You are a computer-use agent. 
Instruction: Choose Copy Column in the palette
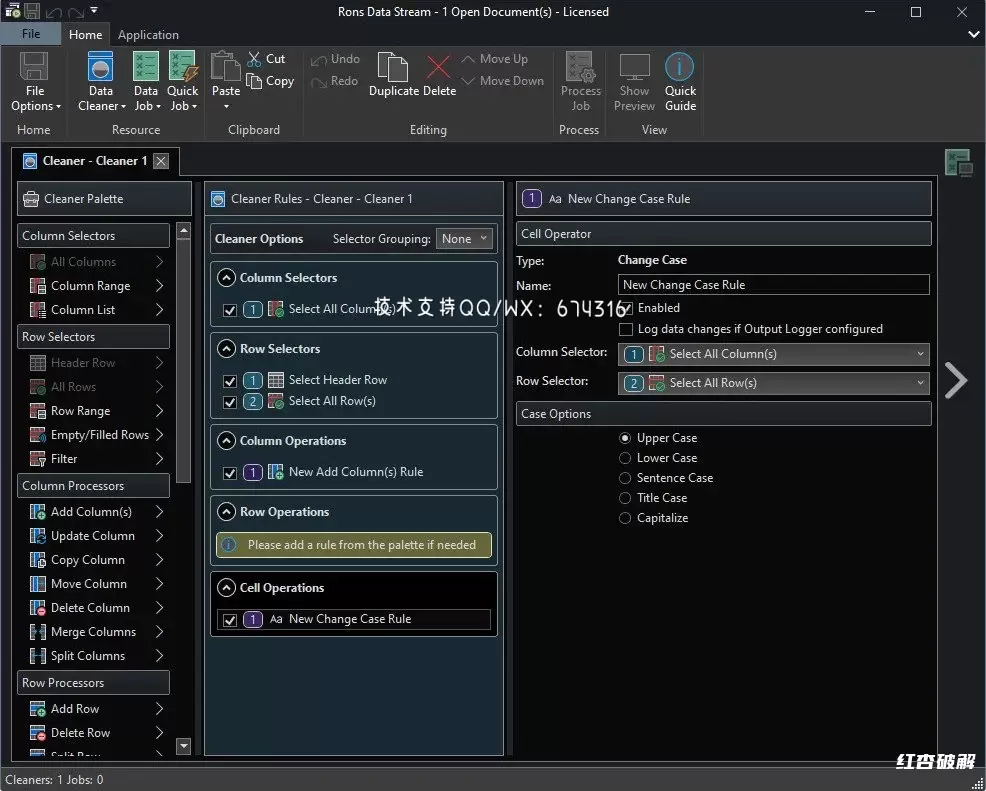[x=96, y=560]
